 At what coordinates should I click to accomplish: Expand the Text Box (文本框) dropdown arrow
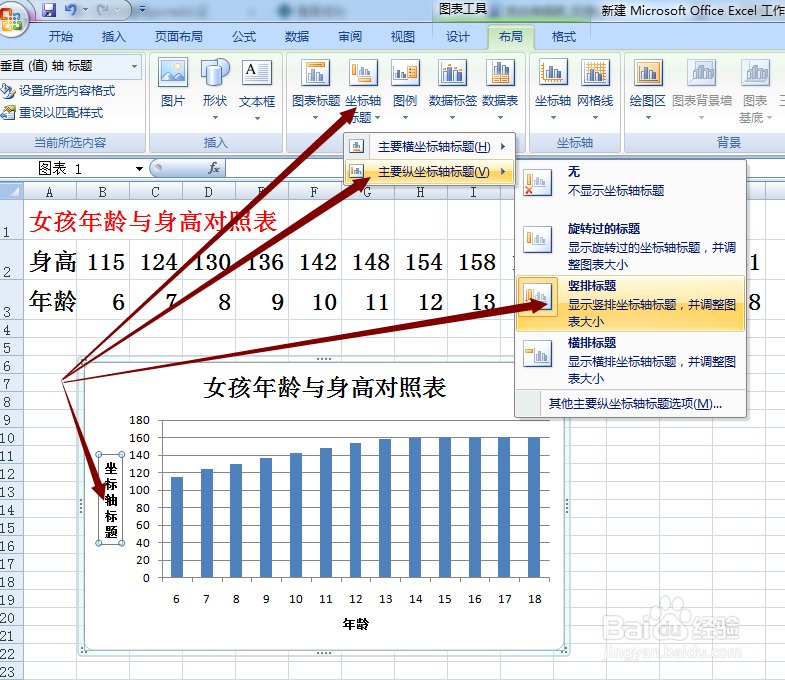click(257, 118)
